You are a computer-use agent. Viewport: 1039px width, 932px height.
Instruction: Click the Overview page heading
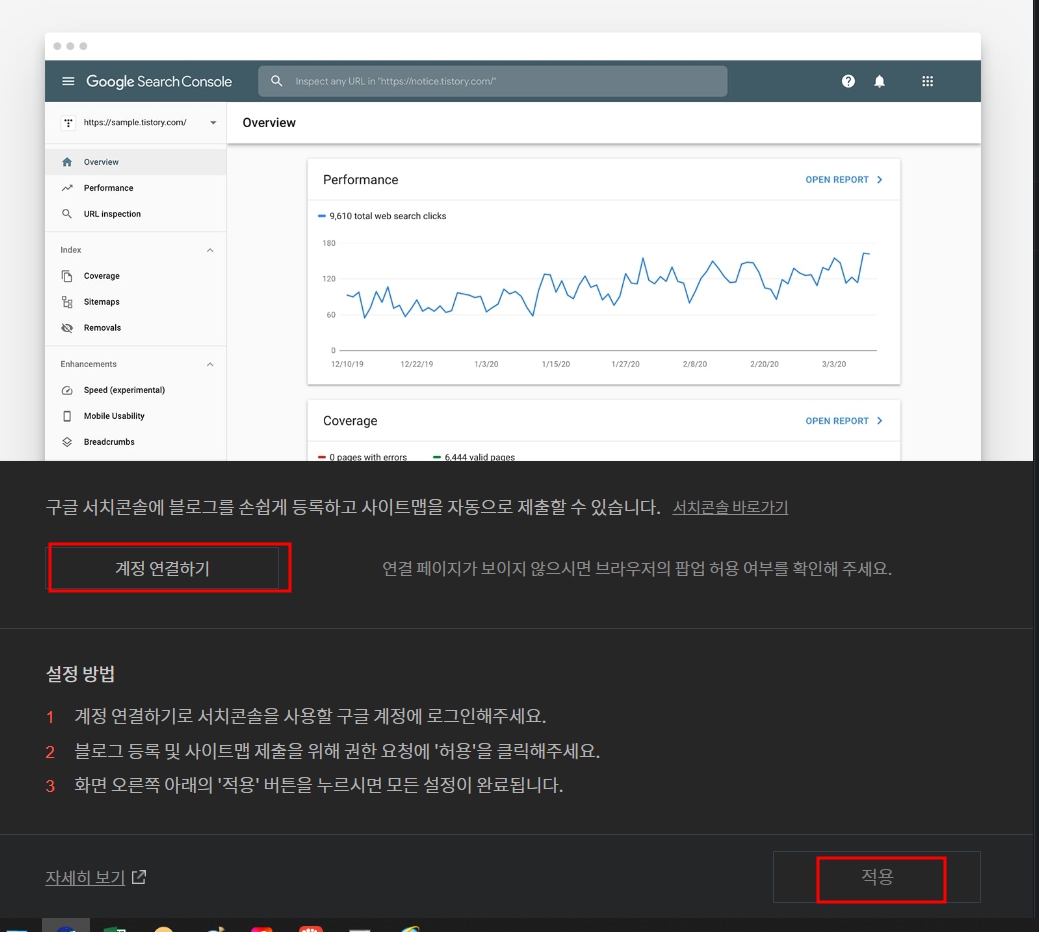(x=269, y=123)
